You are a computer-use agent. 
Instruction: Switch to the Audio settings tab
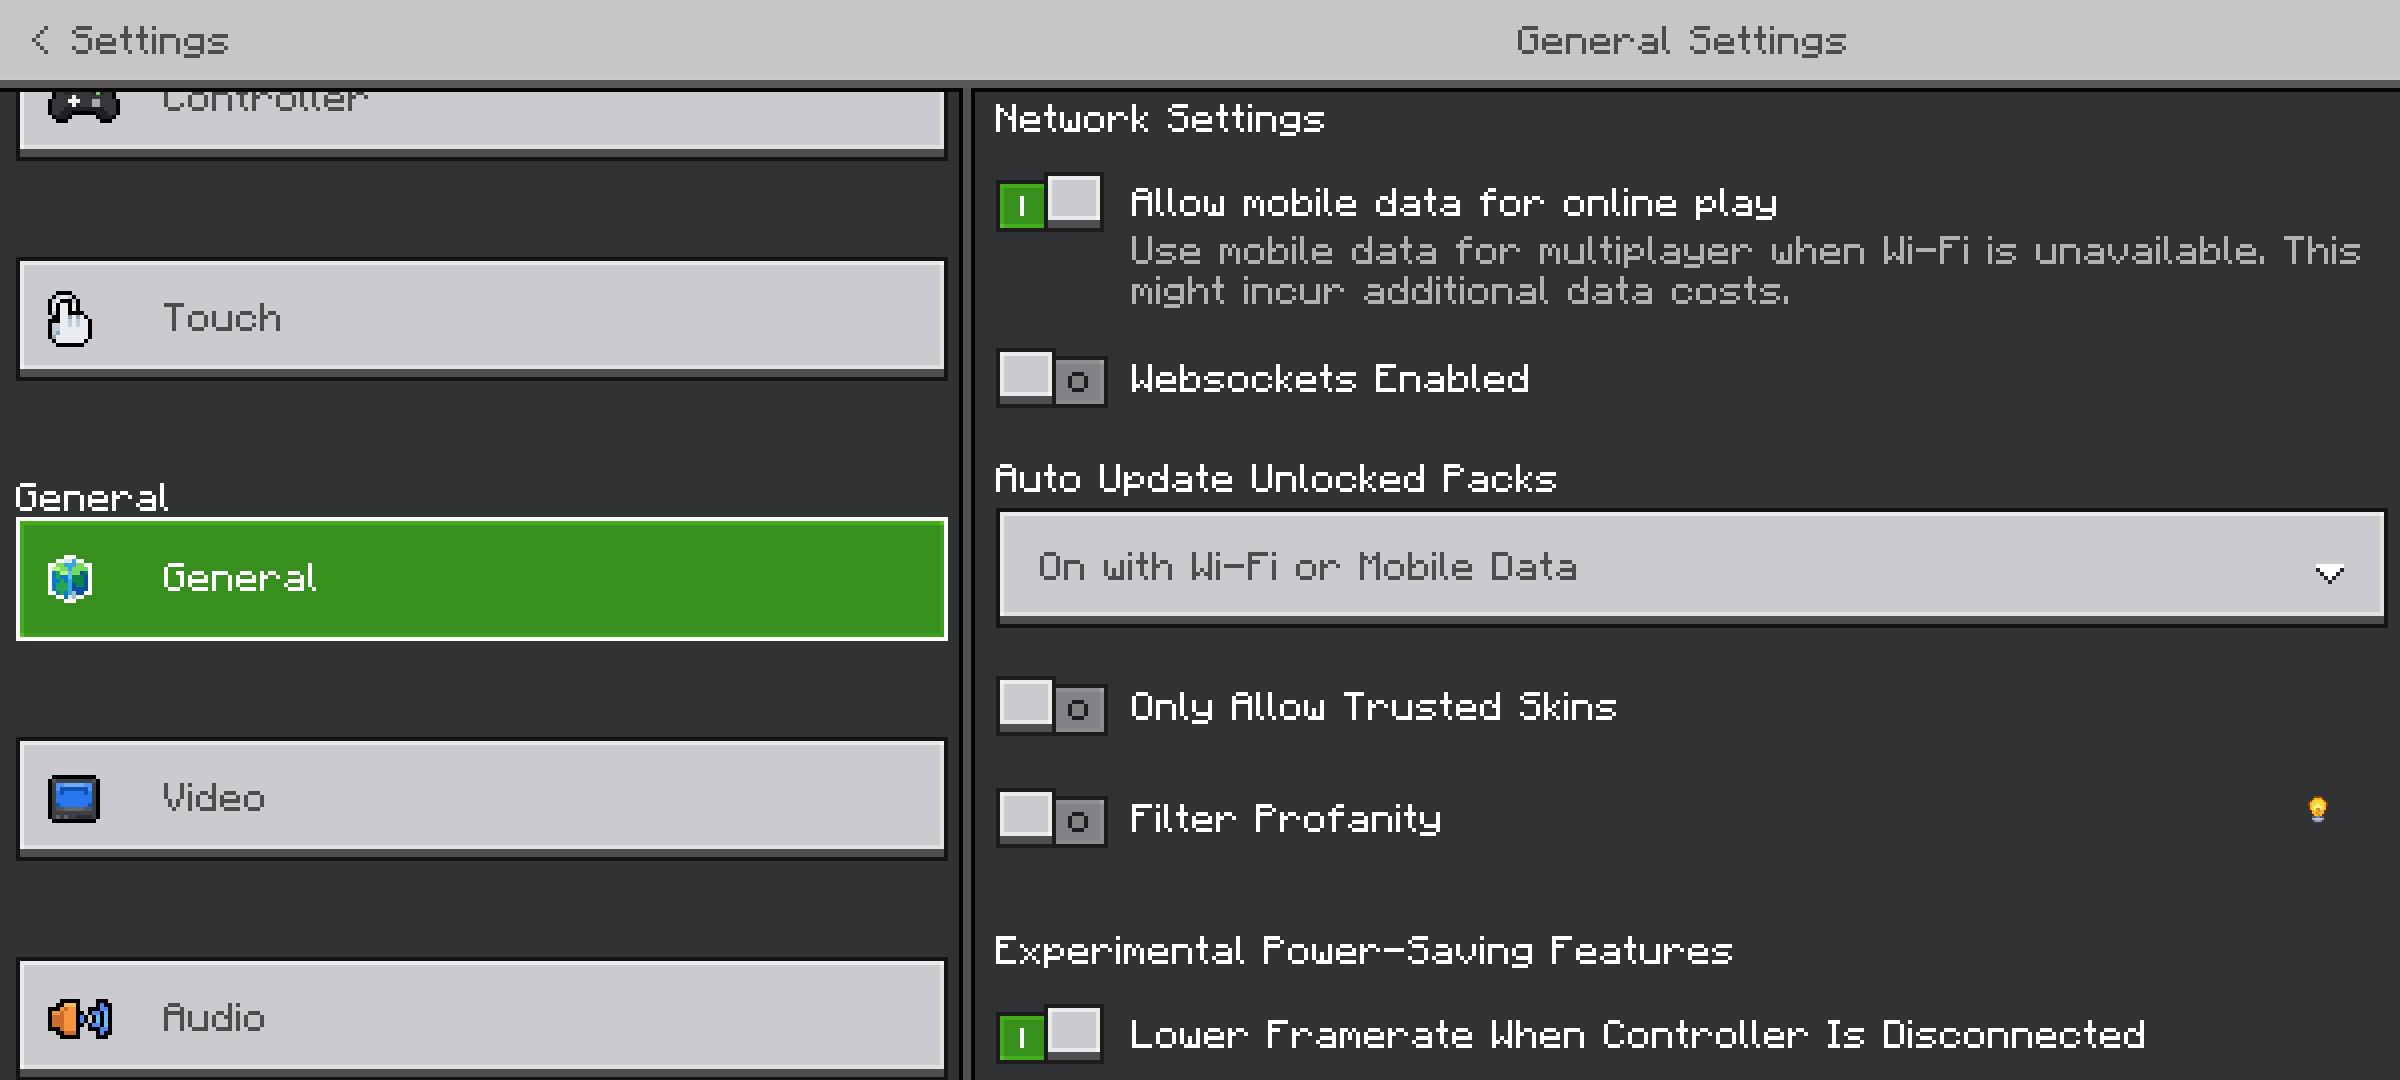480,1016
